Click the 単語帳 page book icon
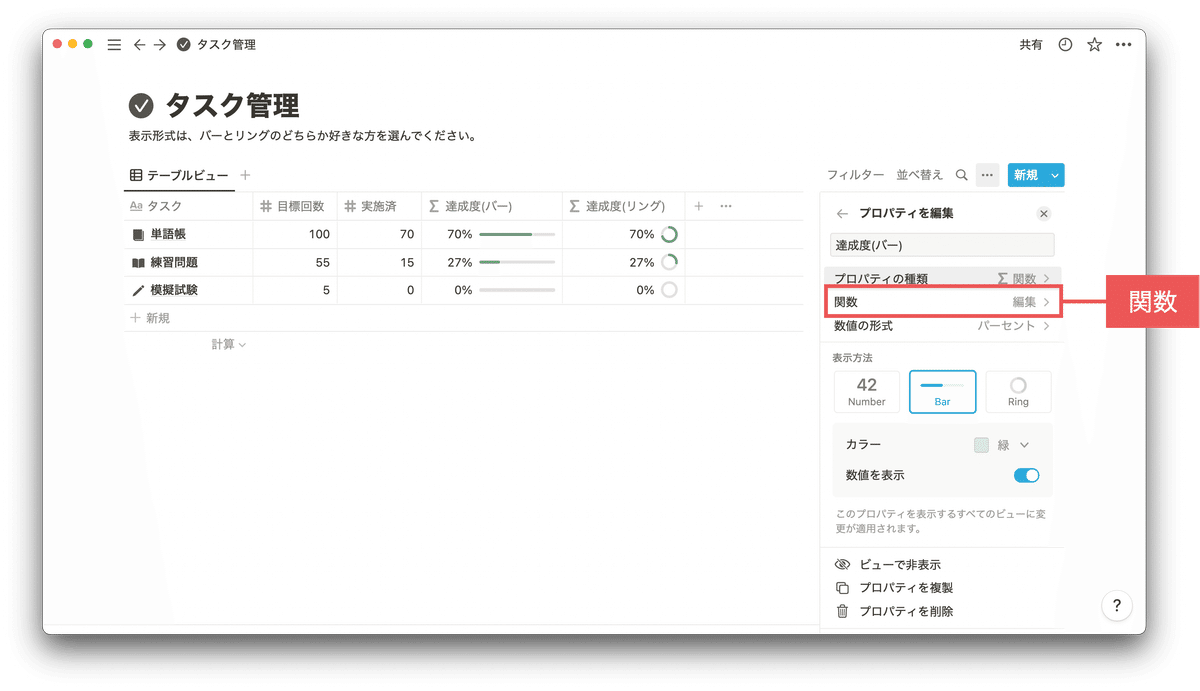Screen dimensions: 1200x691 tap(138, 235)
